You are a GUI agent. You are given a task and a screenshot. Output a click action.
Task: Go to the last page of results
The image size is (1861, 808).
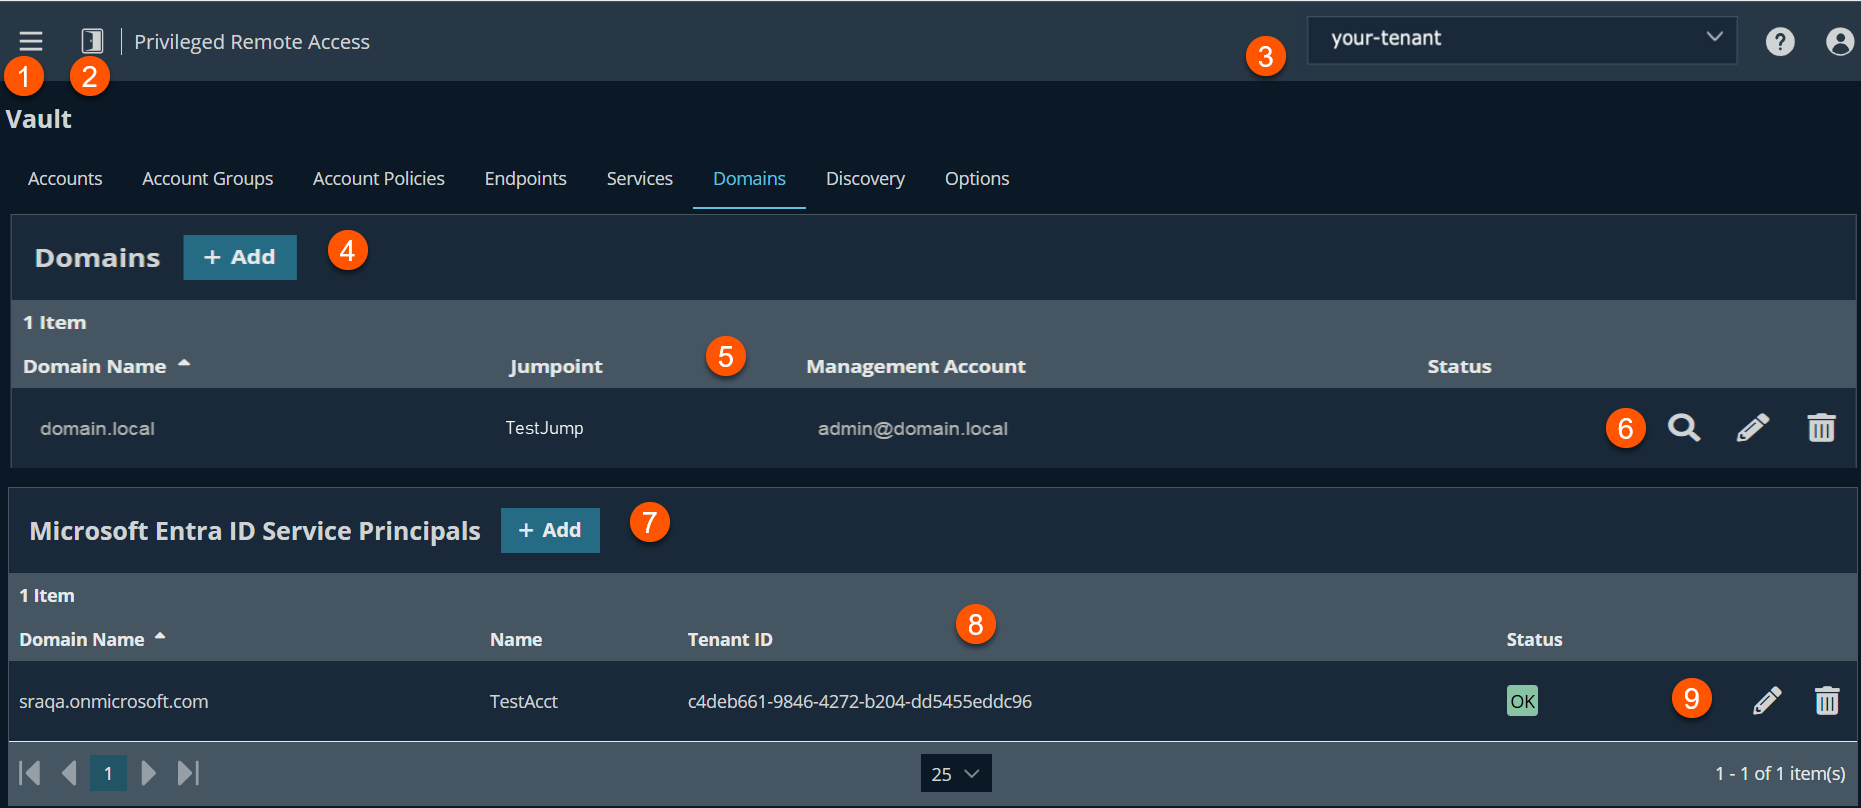[188, 773]
